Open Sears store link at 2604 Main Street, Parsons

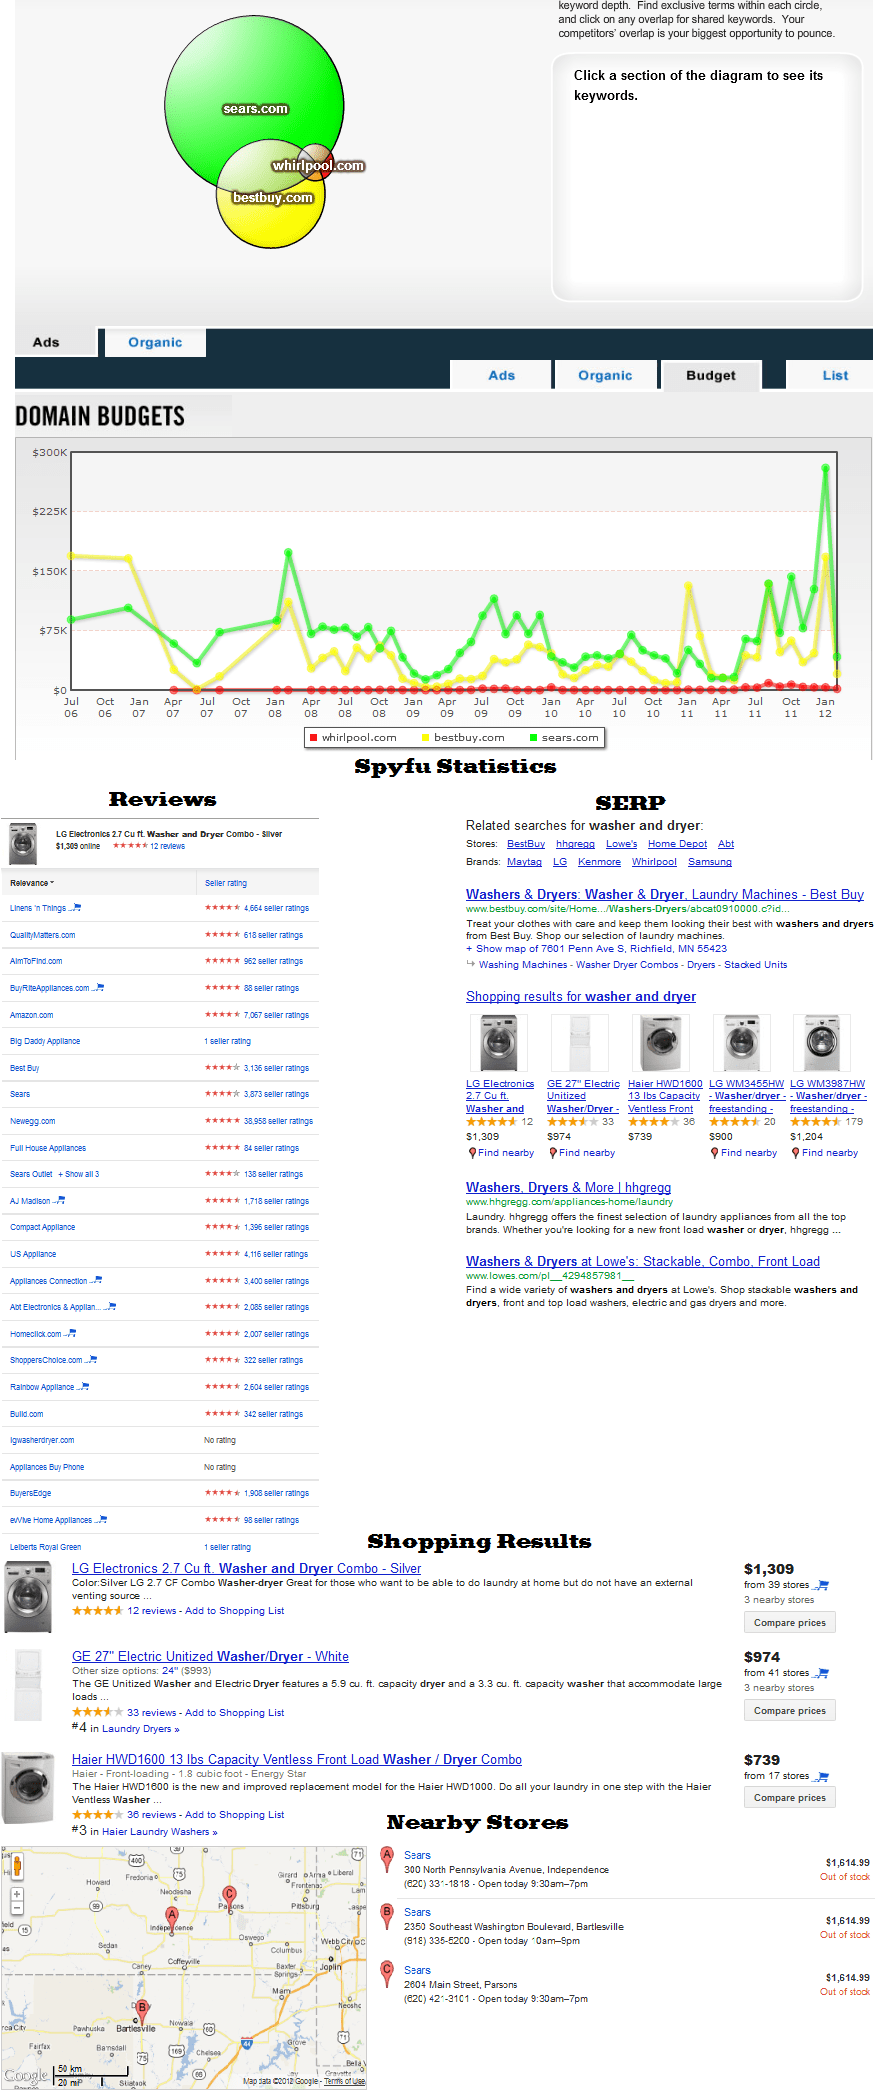[x=417, y=1971]
